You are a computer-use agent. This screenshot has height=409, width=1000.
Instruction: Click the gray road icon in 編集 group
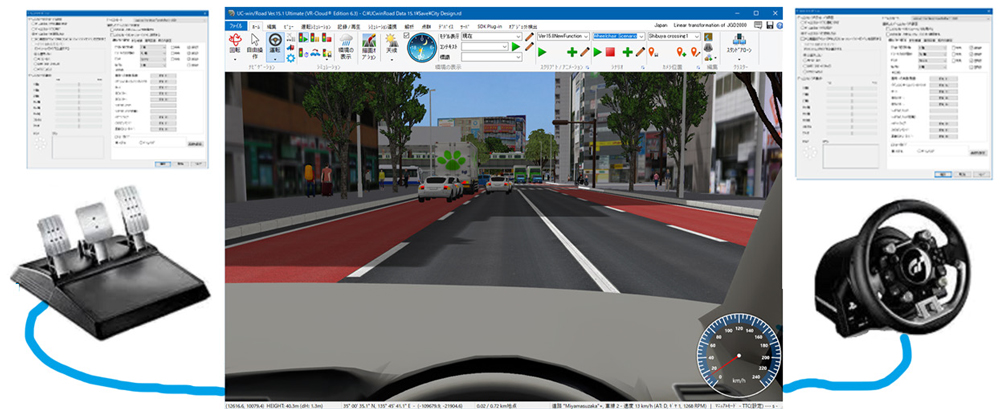pyautogui.click(x=708, y=47)
